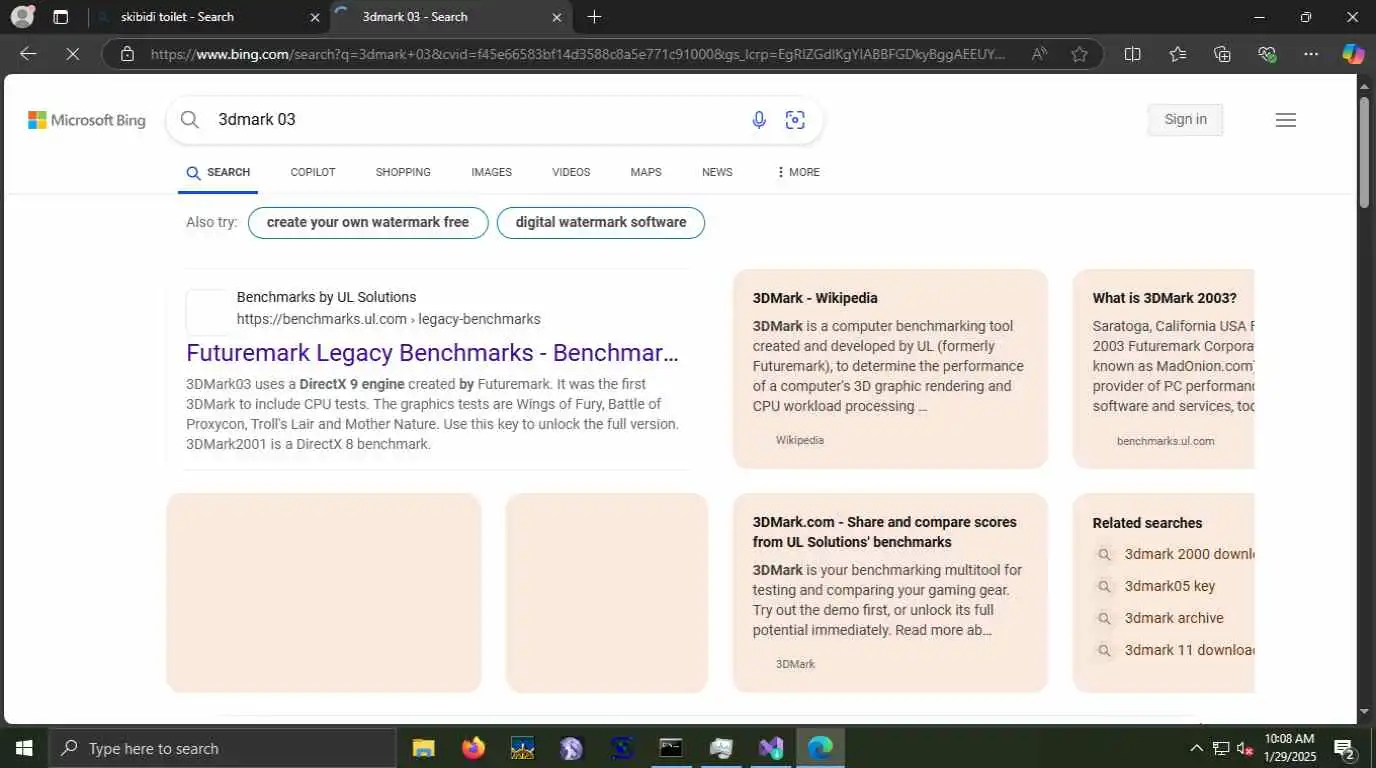This screenshot has width=1376, height=768.
Task: Launch Firefox from taskbar
Action: [x=473, y=748]
